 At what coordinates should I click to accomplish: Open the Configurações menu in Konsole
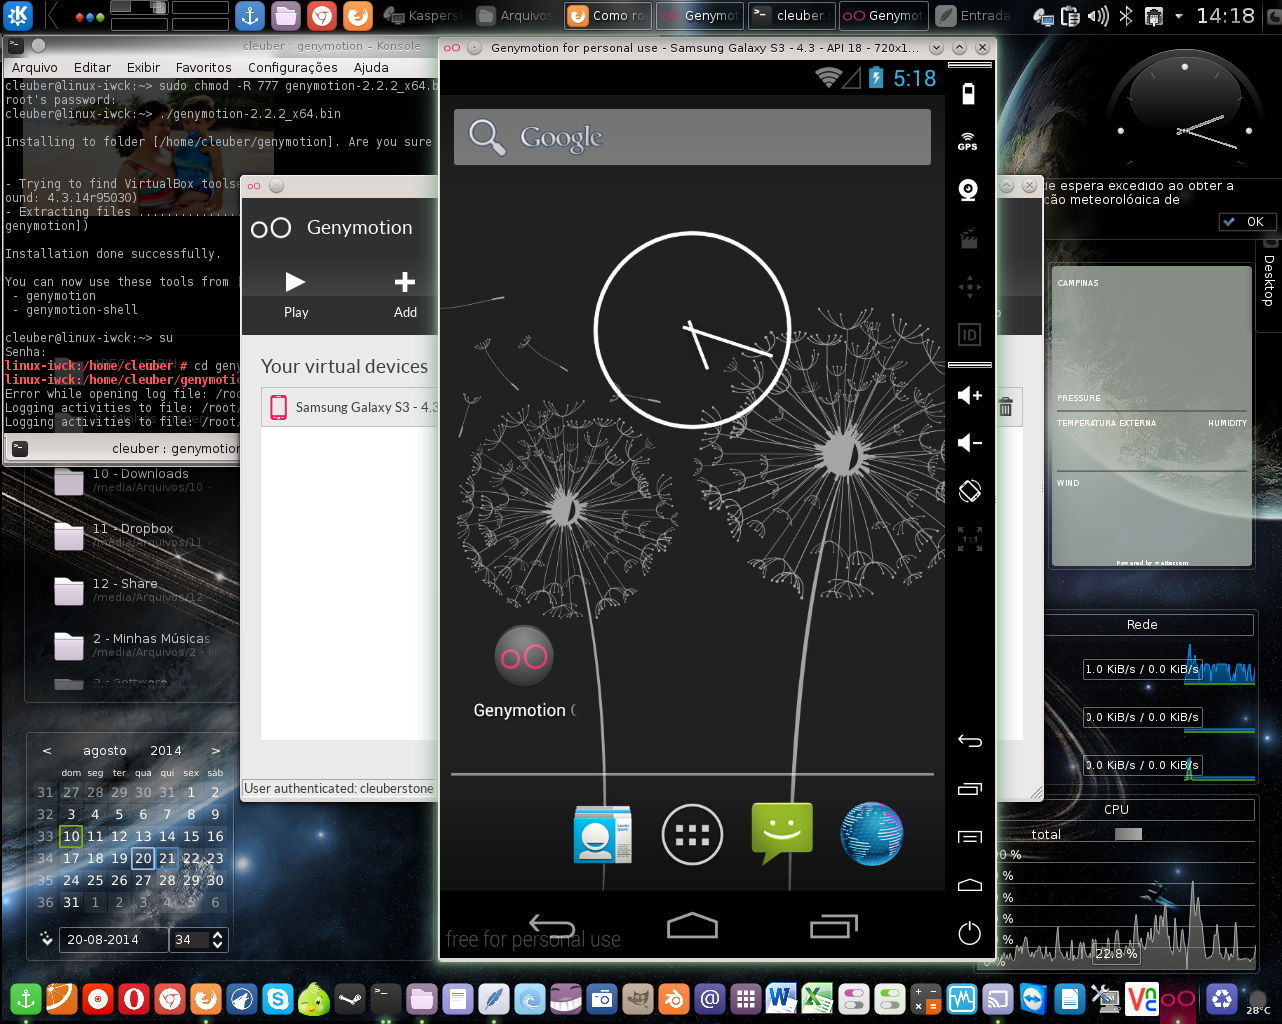(x=292, y=67)
